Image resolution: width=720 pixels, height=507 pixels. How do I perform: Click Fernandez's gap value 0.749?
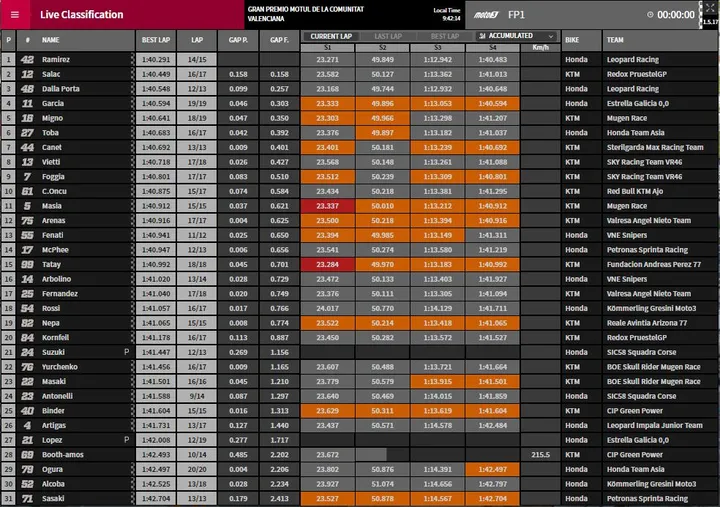point(279,293)
